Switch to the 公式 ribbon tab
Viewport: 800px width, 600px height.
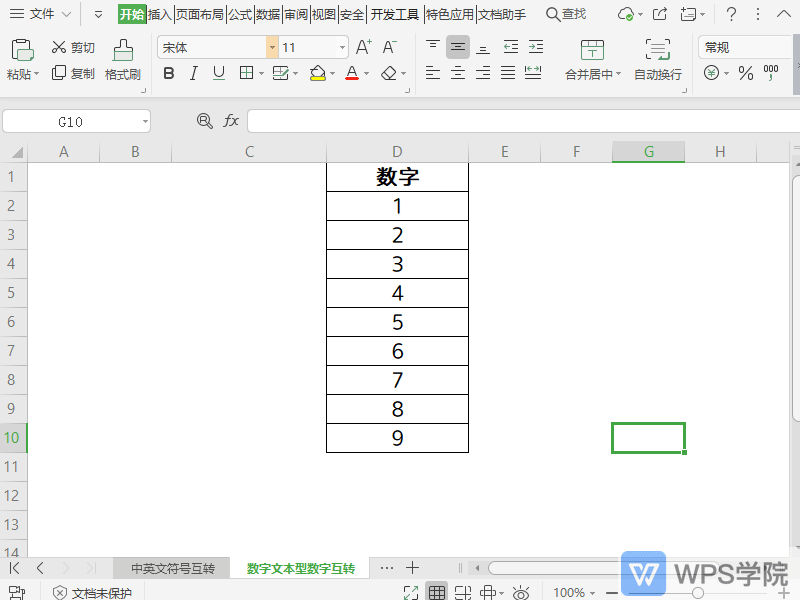[x=240, y=14]
